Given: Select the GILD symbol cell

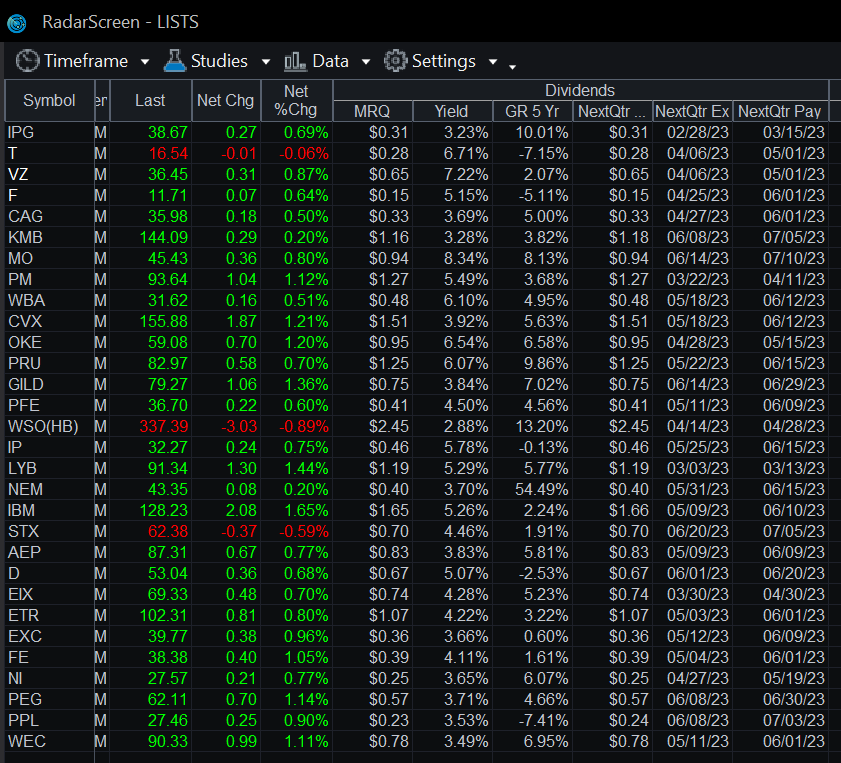Looking at the screenshot, I should click(x=49, y=384).
